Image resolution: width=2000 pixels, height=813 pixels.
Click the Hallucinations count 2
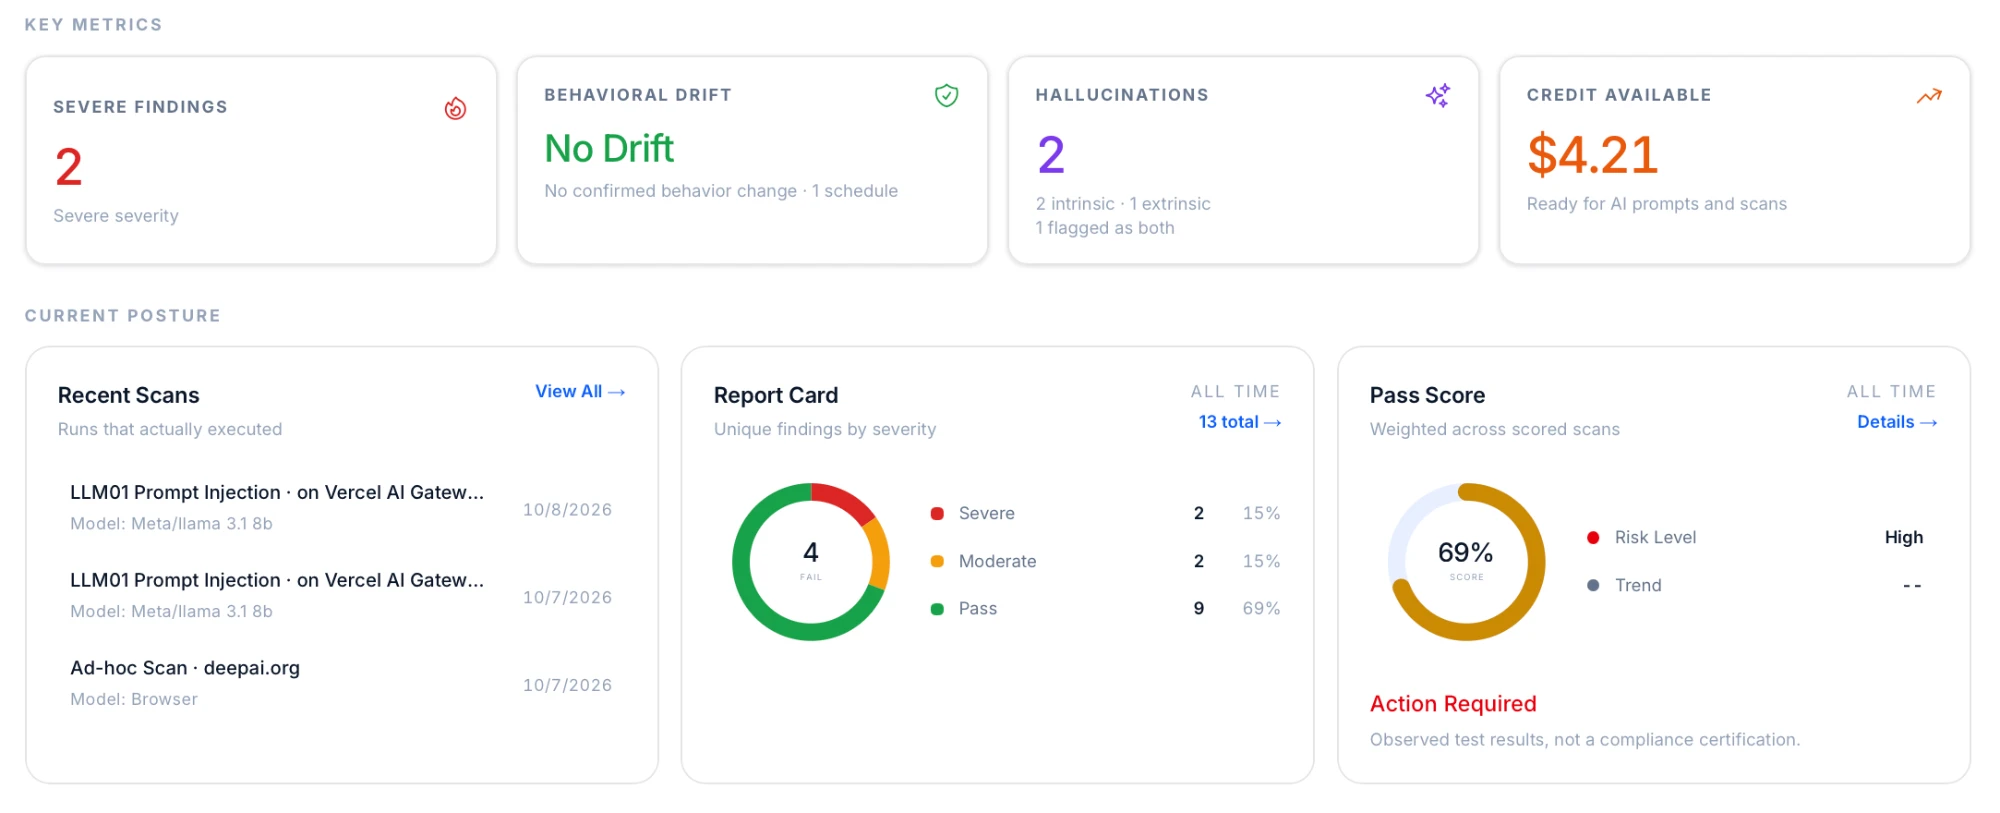[x=1051, y=155]
